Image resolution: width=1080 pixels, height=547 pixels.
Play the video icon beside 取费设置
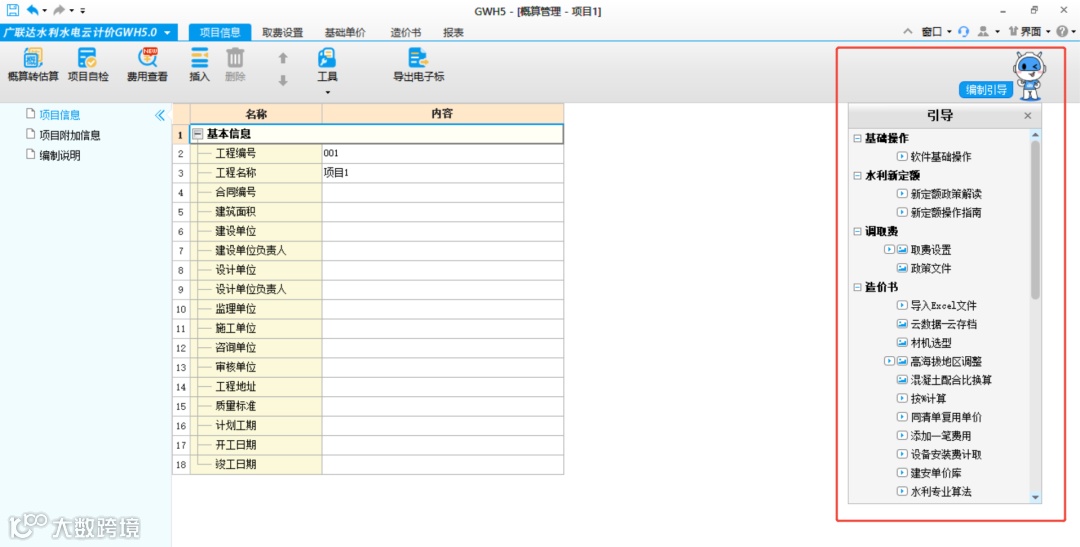tap(889, 249)
